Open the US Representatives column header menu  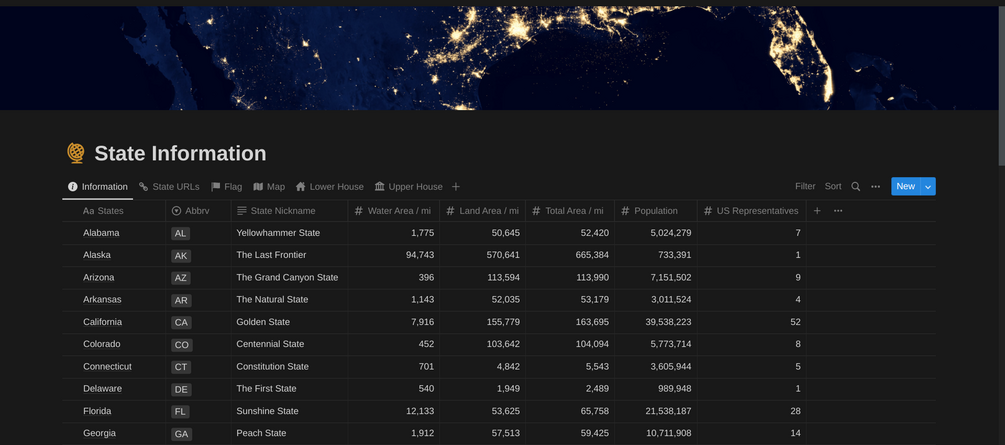click(x=752, y=211)
